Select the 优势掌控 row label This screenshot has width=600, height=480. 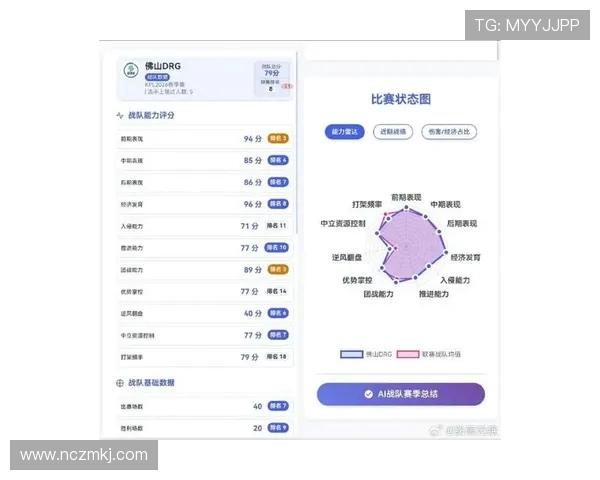[132, 292]
